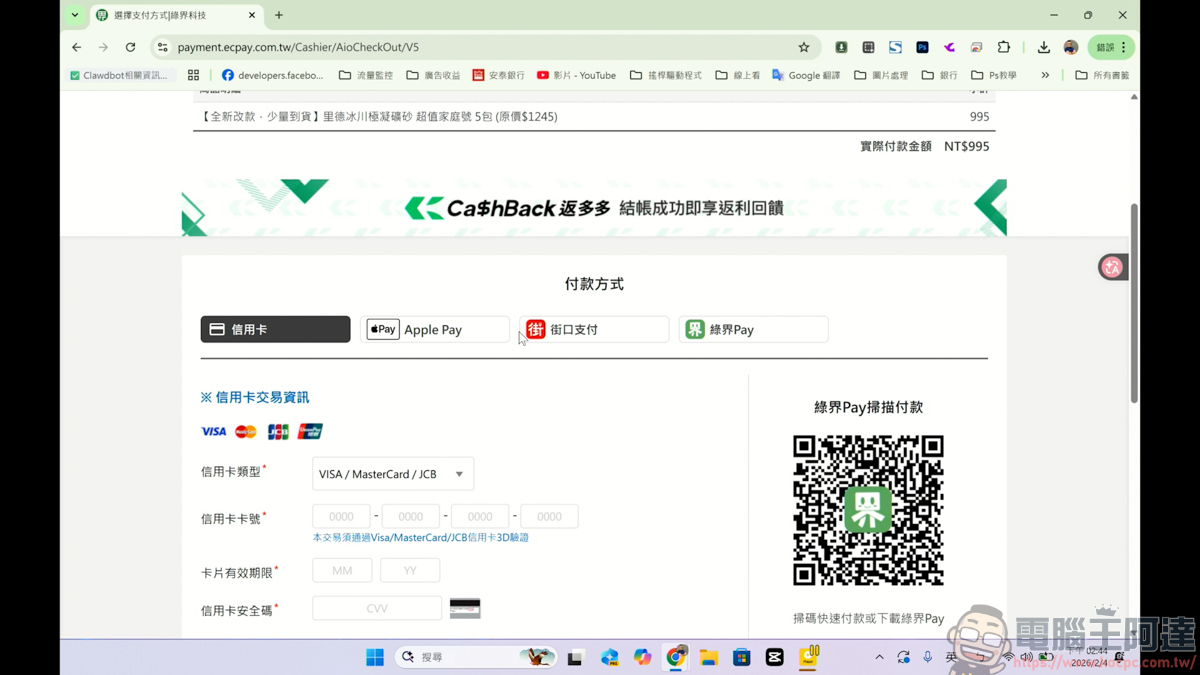
Task: Open Chrome apps grid shortcut
Action: click(x=193, y=75)
